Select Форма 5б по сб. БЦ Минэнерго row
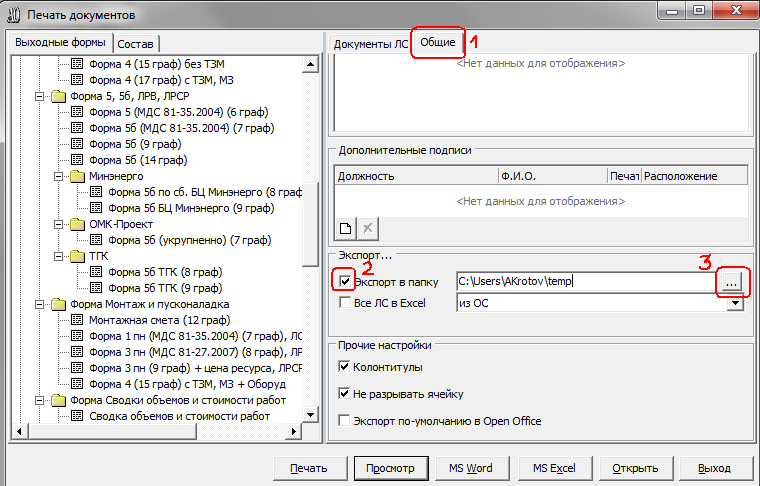760x486 pixels. (205, 192)
